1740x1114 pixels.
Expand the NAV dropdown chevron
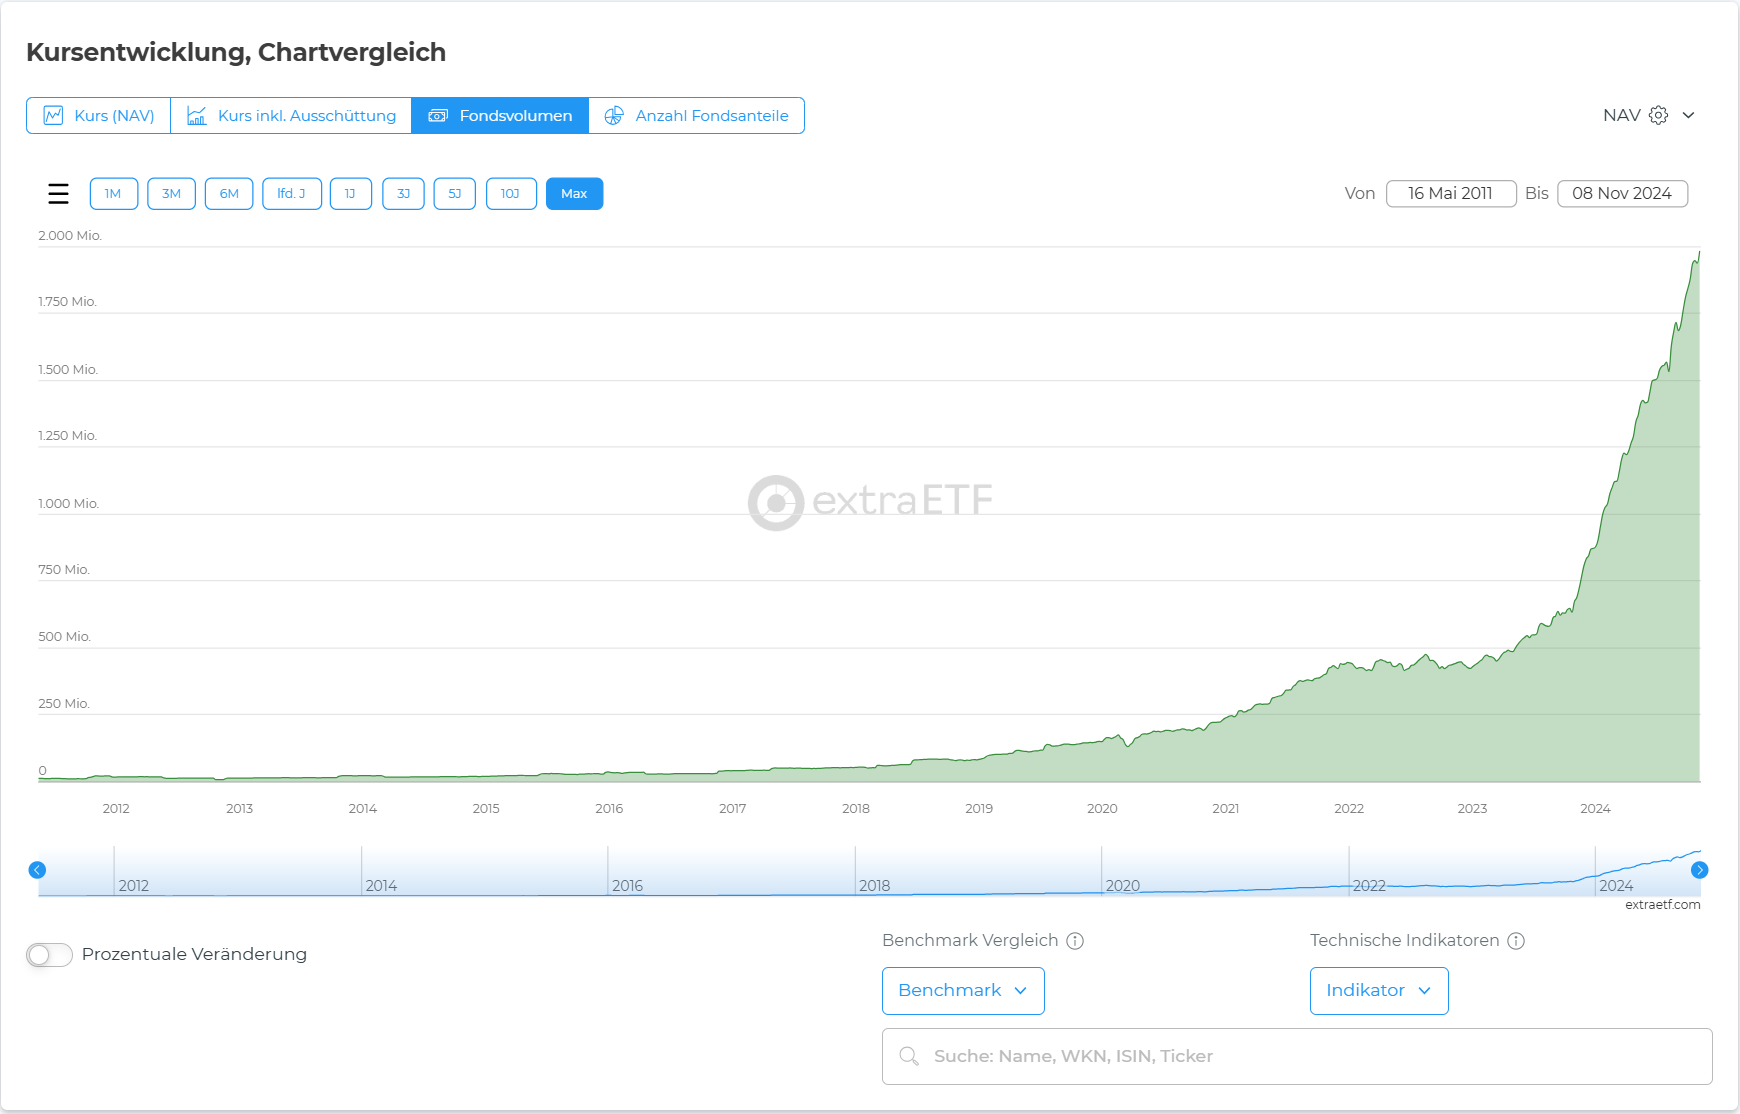[1689, 115]
